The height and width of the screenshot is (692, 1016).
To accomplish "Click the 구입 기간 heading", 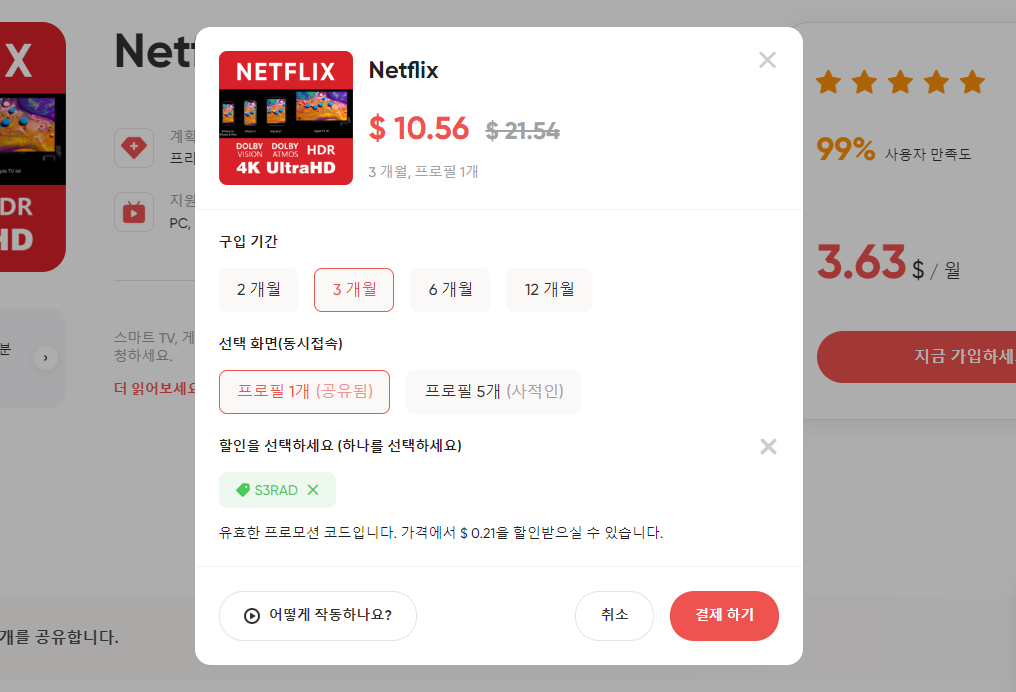I will (x=248, y=242).
